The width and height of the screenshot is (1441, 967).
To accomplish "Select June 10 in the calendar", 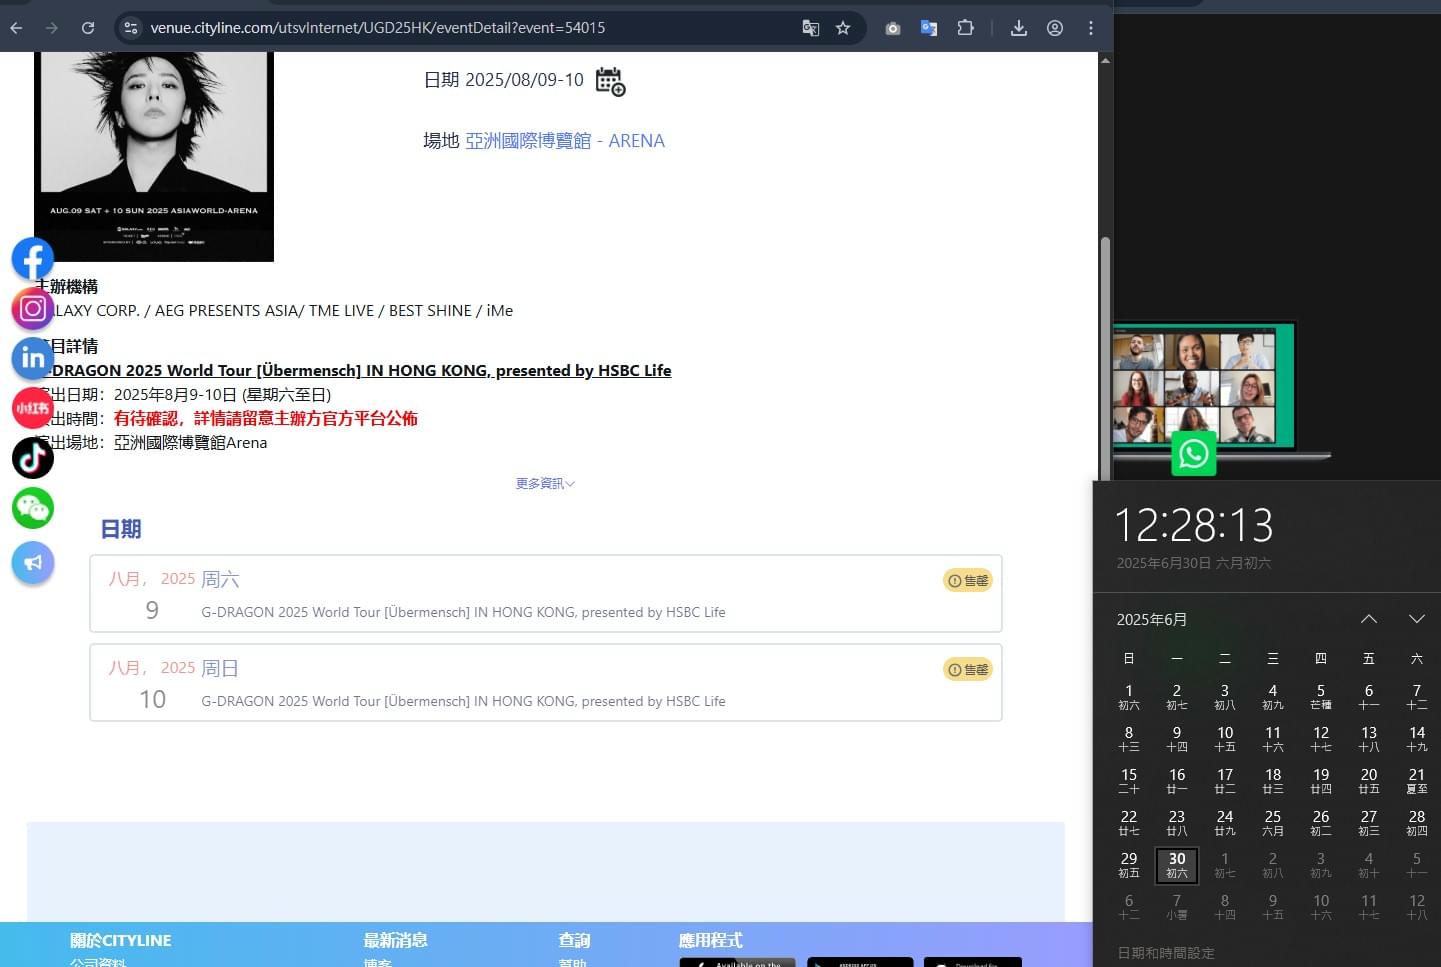I will pos(1225,739).
